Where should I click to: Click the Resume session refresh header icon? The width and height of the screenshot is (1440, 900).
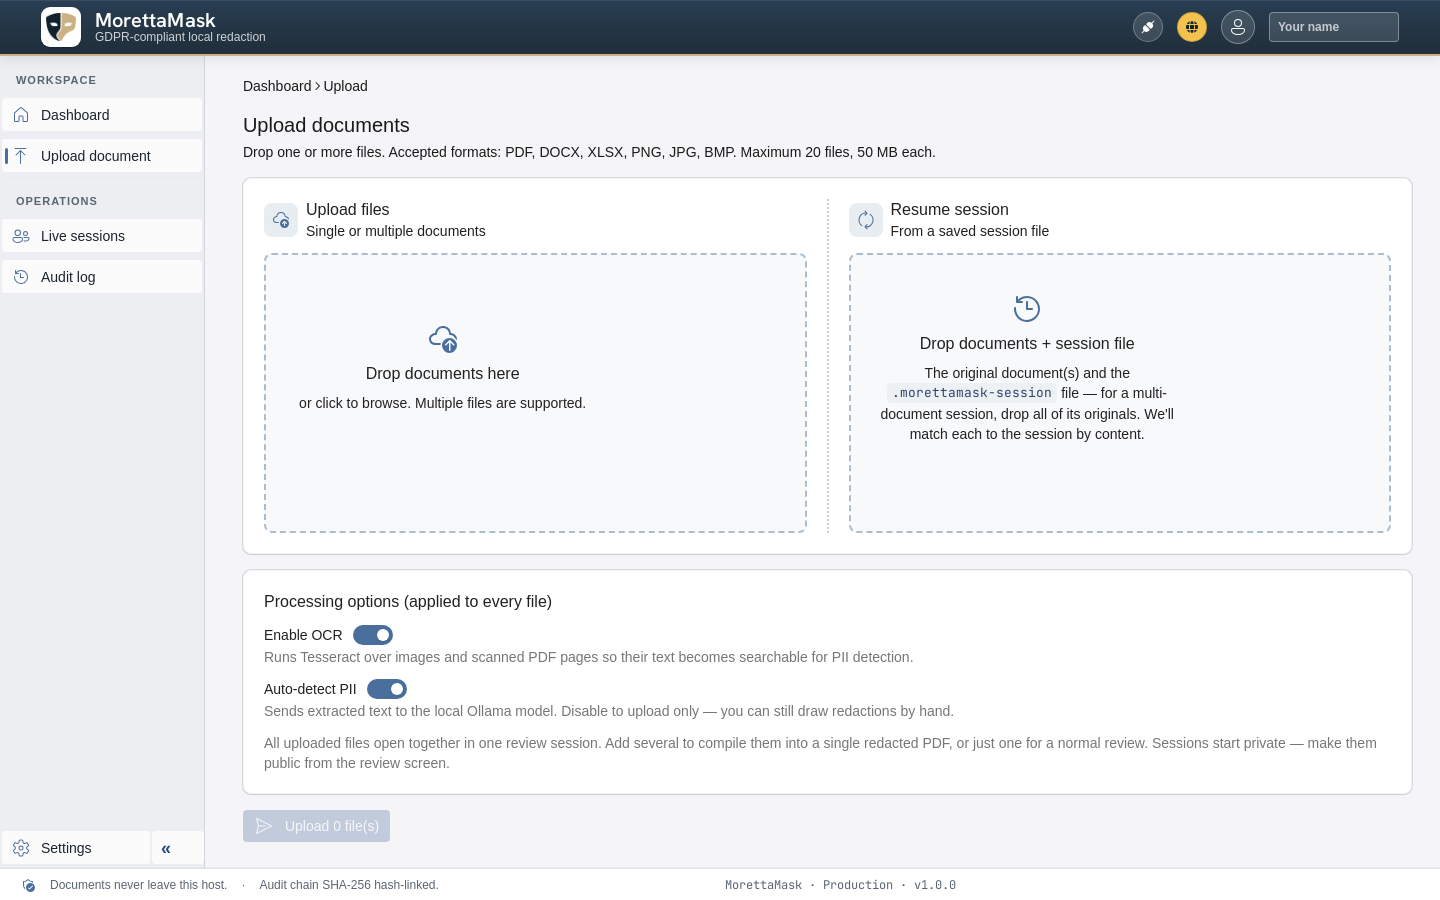coord(866,220)
